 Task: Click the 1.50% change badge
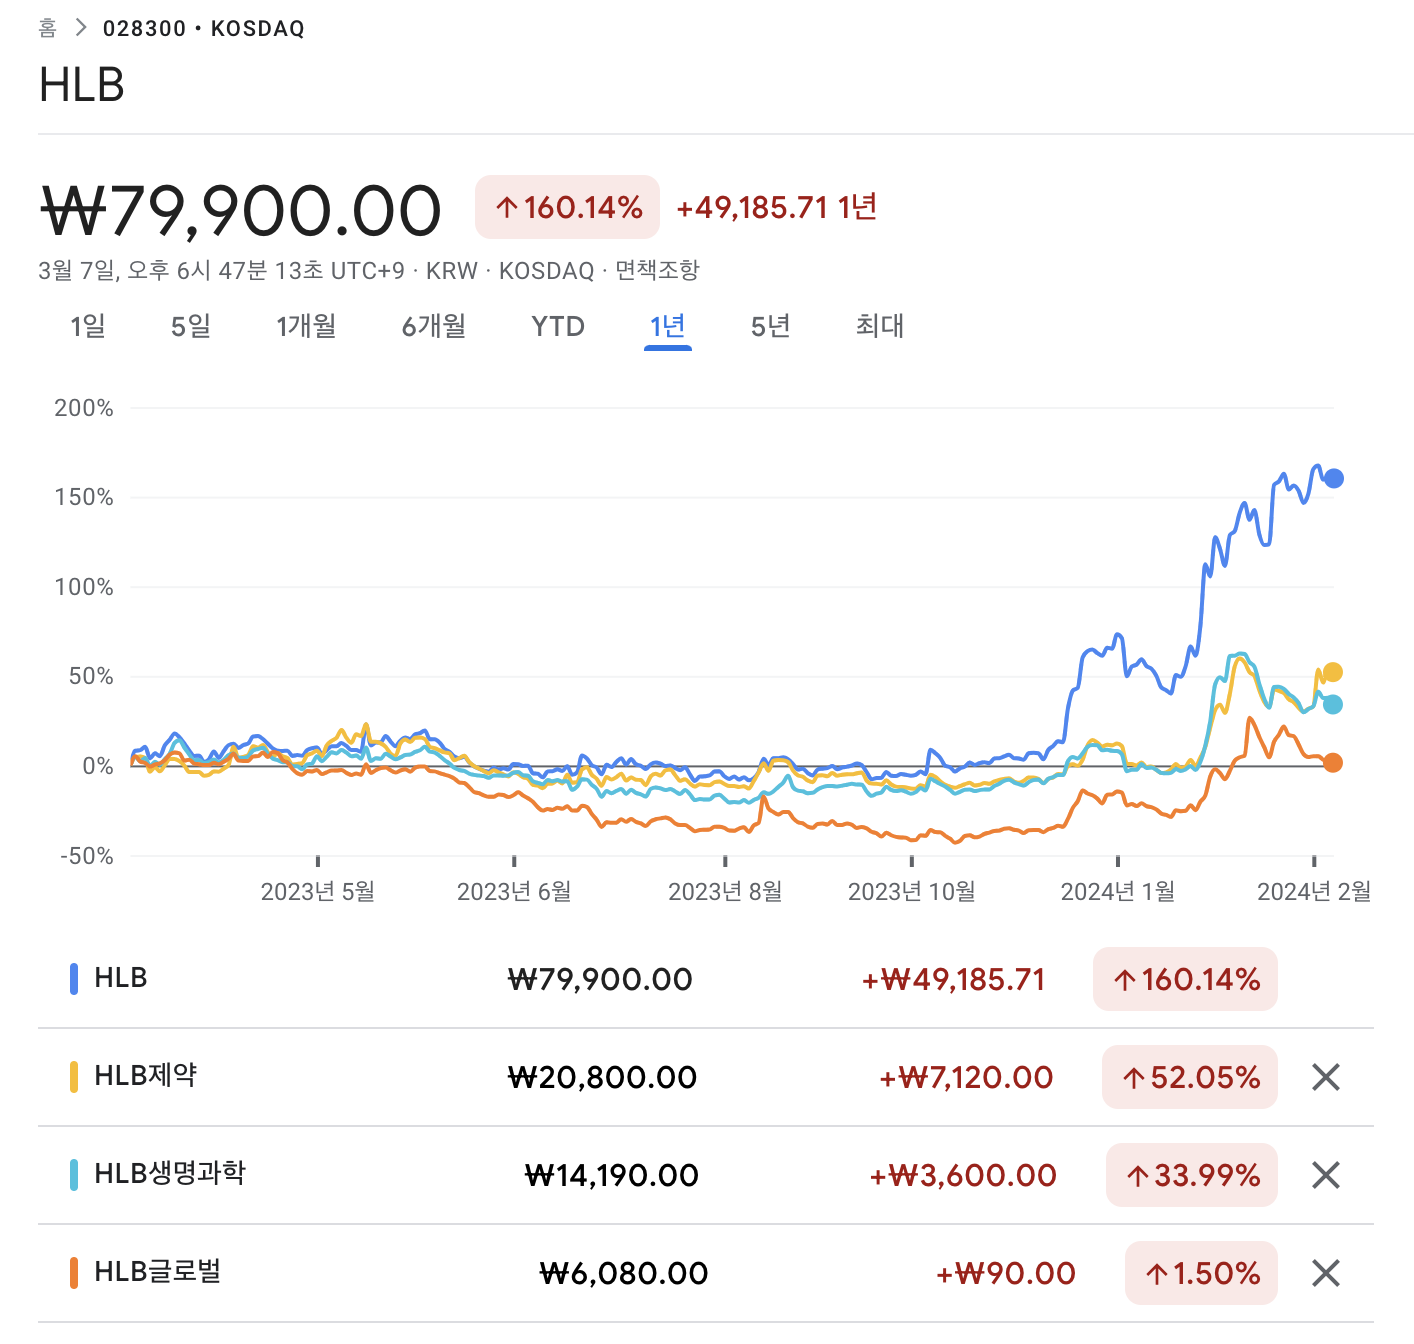click(x=1201, y=1273)
